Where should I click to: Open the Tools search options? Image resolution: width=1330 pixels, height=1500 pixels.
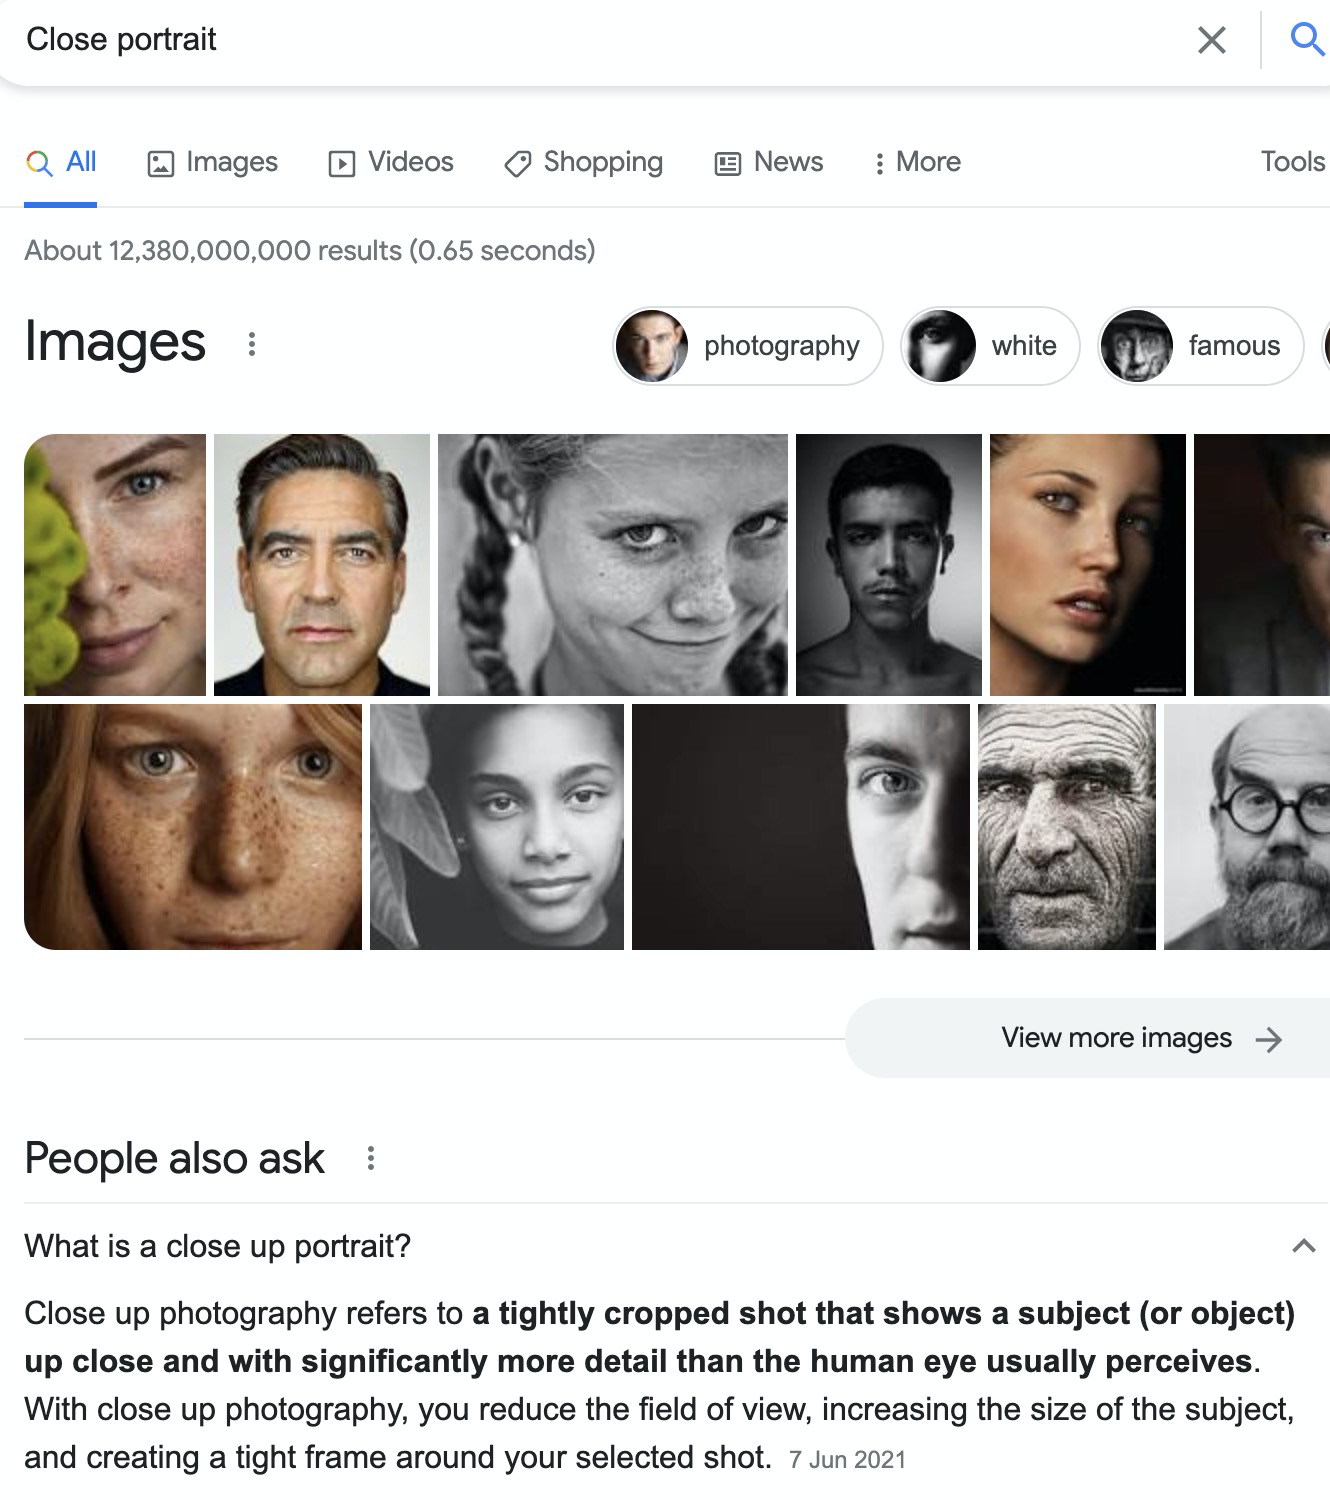pyautogui.click(x=1292, y=162)
